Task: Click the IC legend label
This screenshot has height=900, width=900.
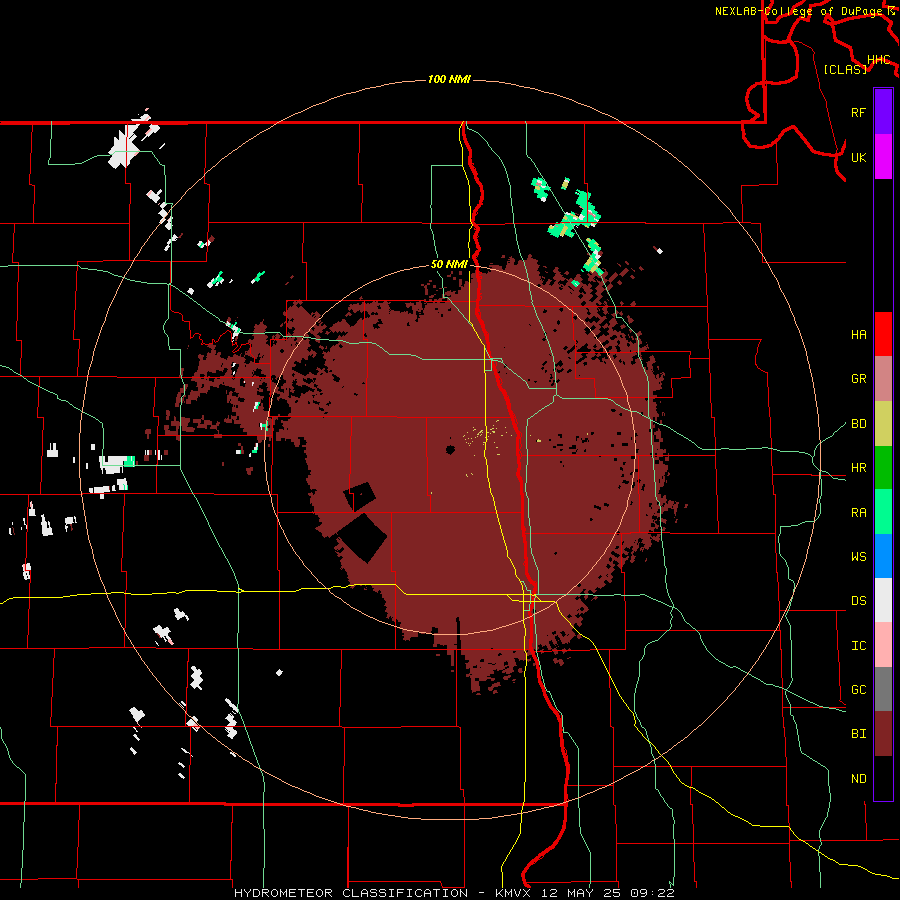Action: click(x=858, y=646)
